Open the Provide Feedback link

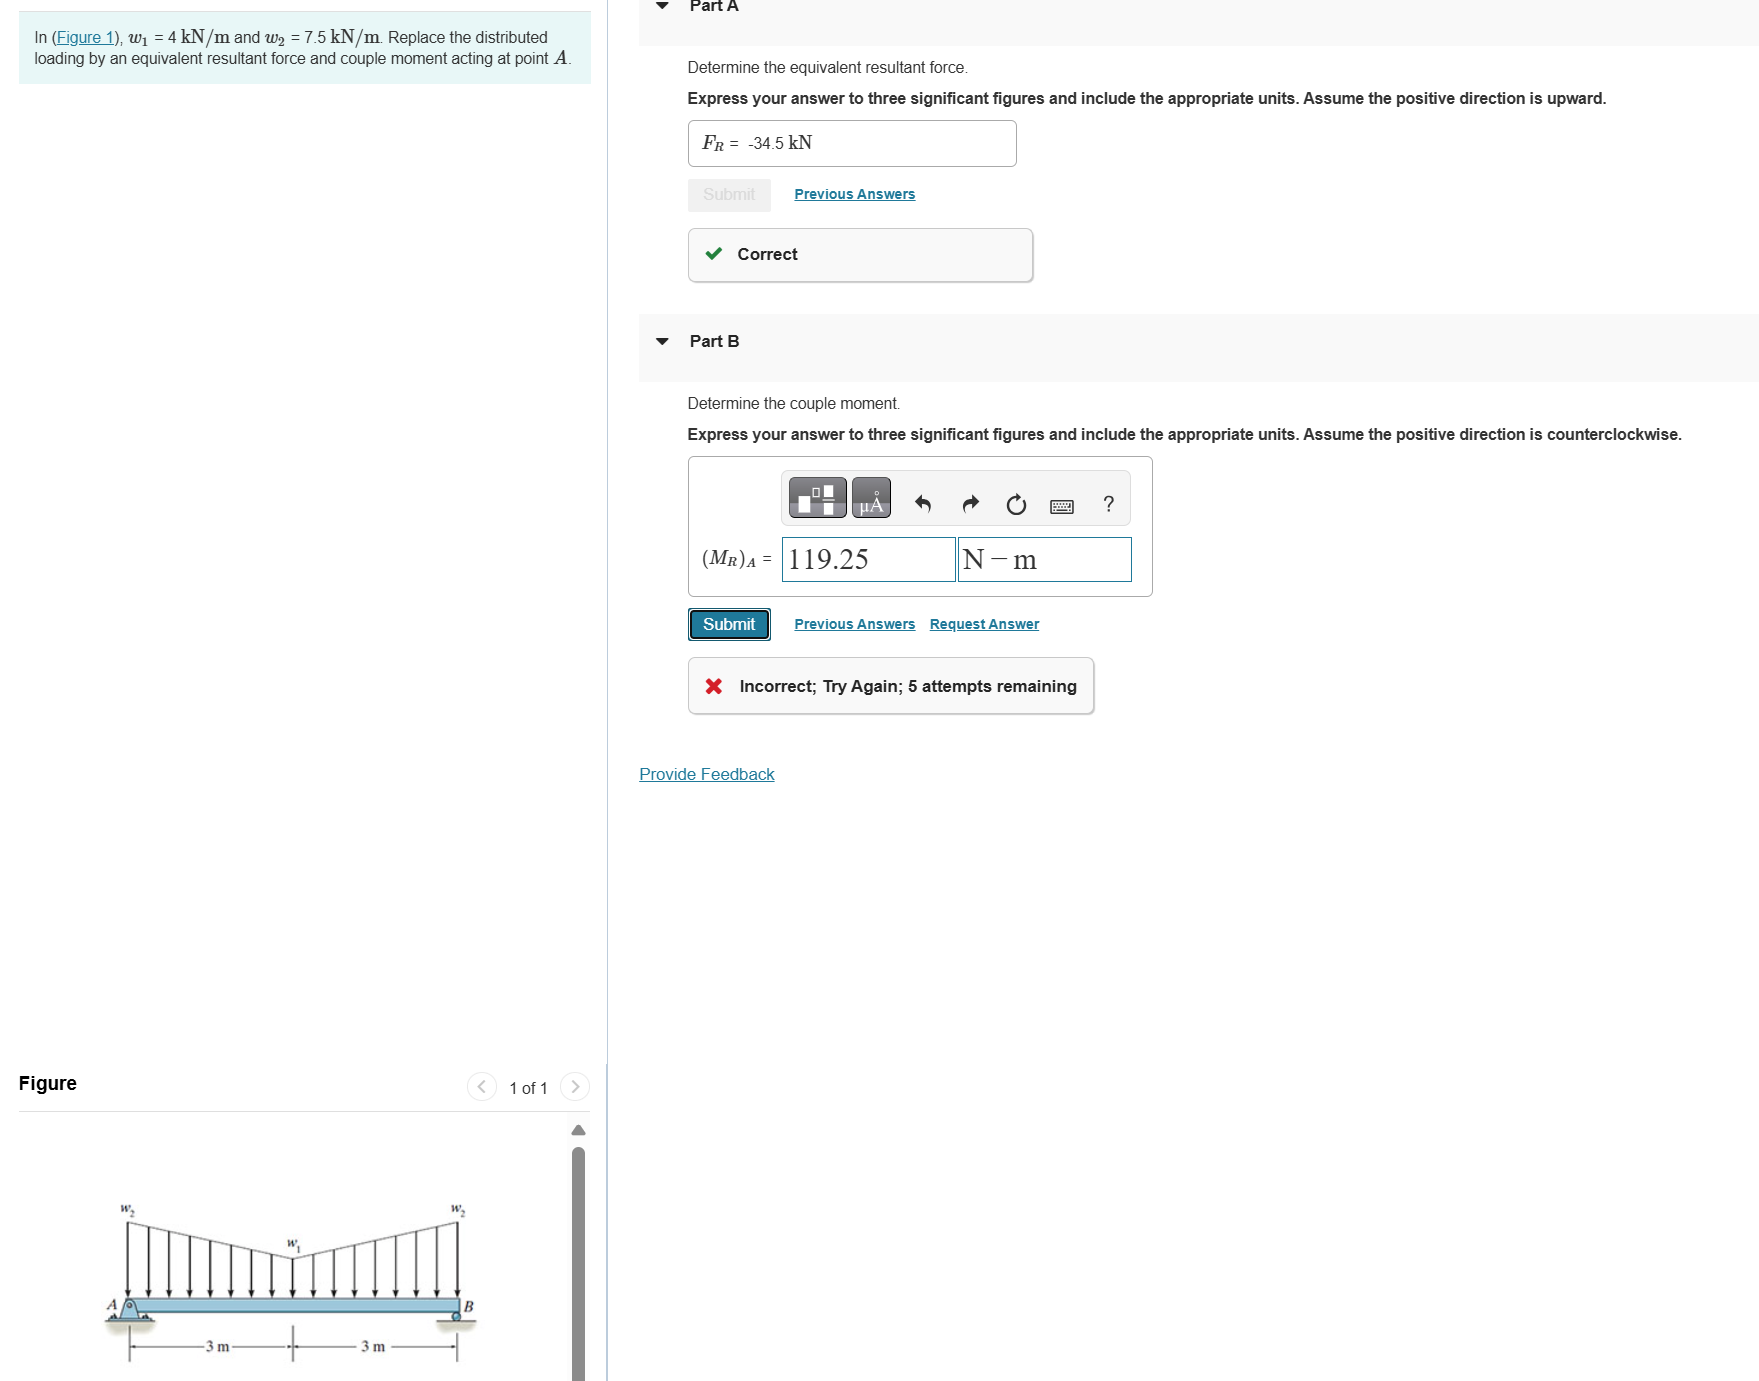(707, 774)
